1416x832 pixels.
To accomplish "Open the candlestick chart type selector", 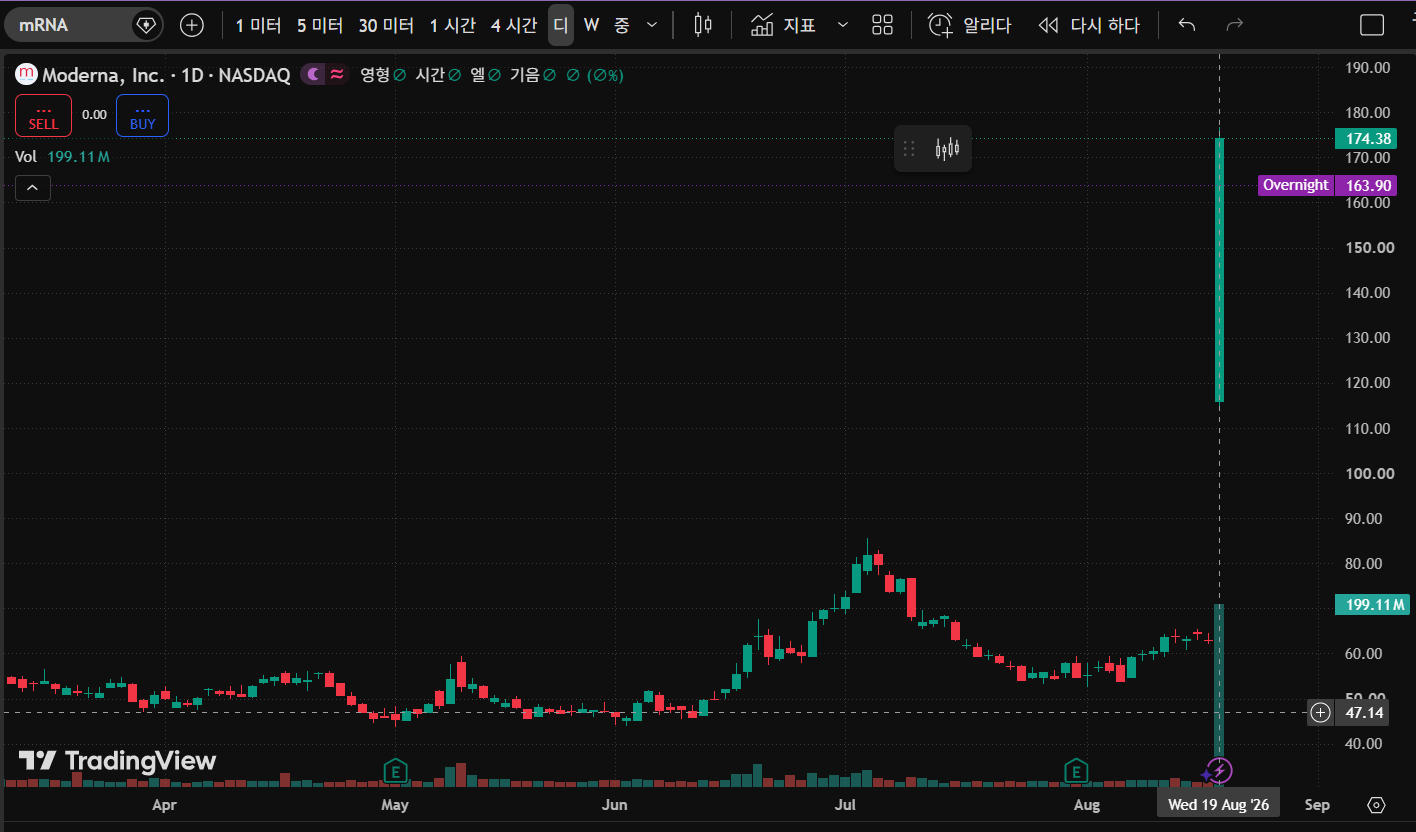I will (x=703, y=25).
